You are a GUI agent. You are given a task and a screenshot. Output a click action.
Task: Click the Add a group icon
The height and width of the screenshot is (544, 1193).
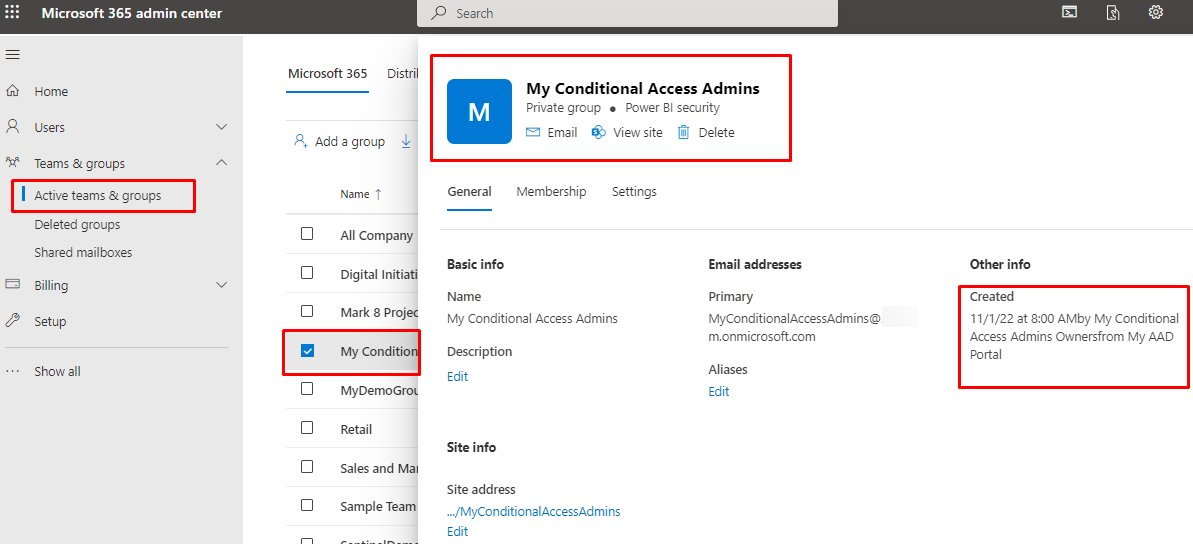[300, 141]
